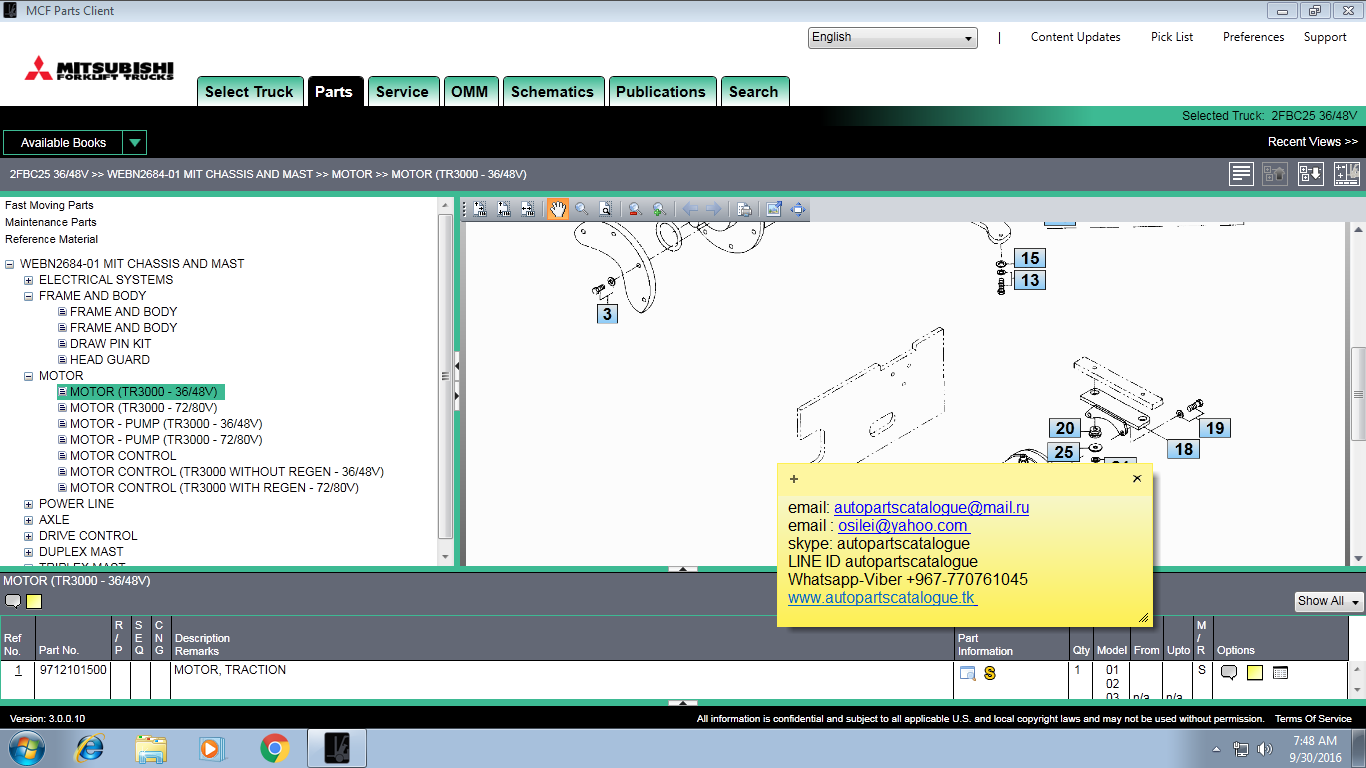This screenshot has width=1366, height=768.
Task: Expand the AXLE node
Action: coord(29,520)
